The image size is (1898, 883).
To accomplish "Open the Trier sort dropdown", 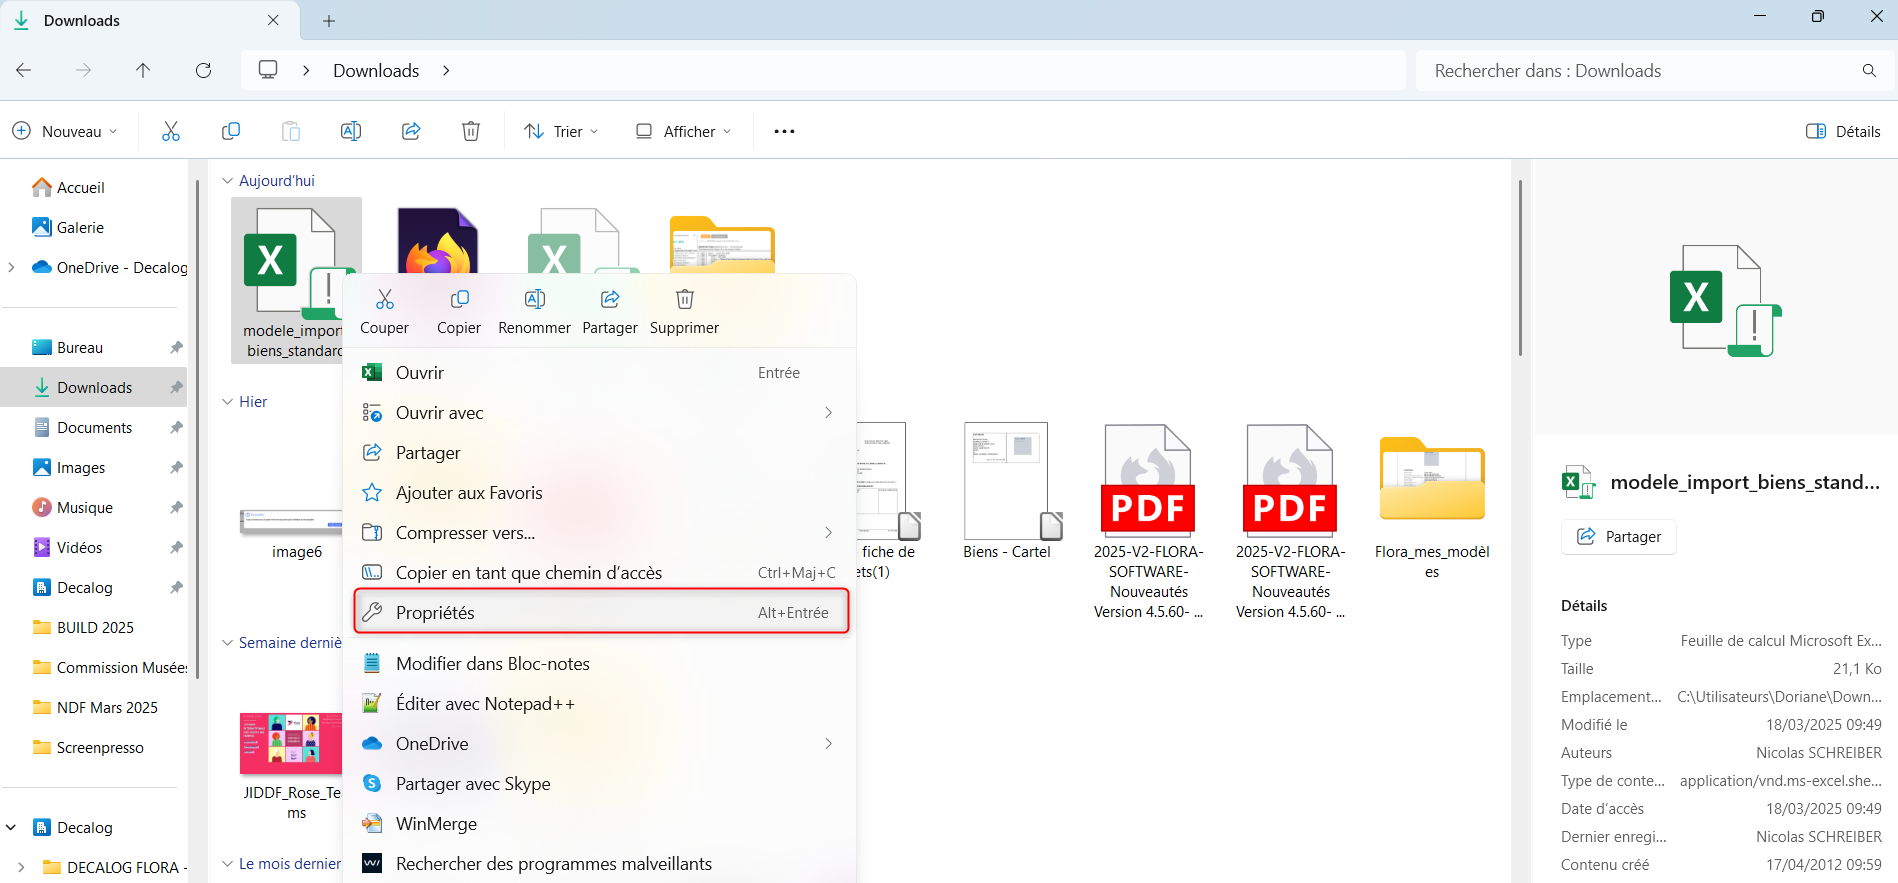I will 562,131.
